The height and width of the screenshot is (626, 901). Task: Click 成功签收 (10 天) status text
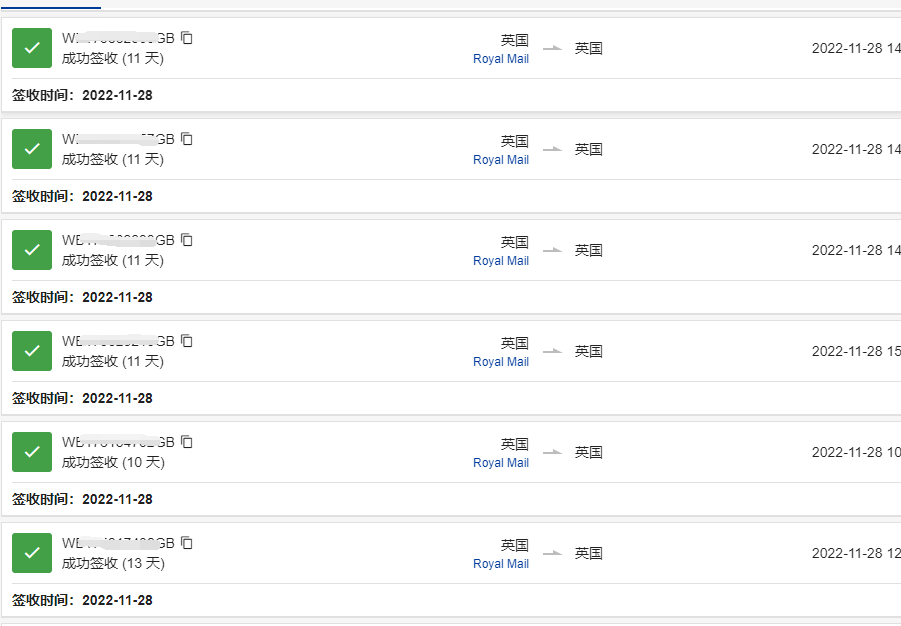(113, 462)
